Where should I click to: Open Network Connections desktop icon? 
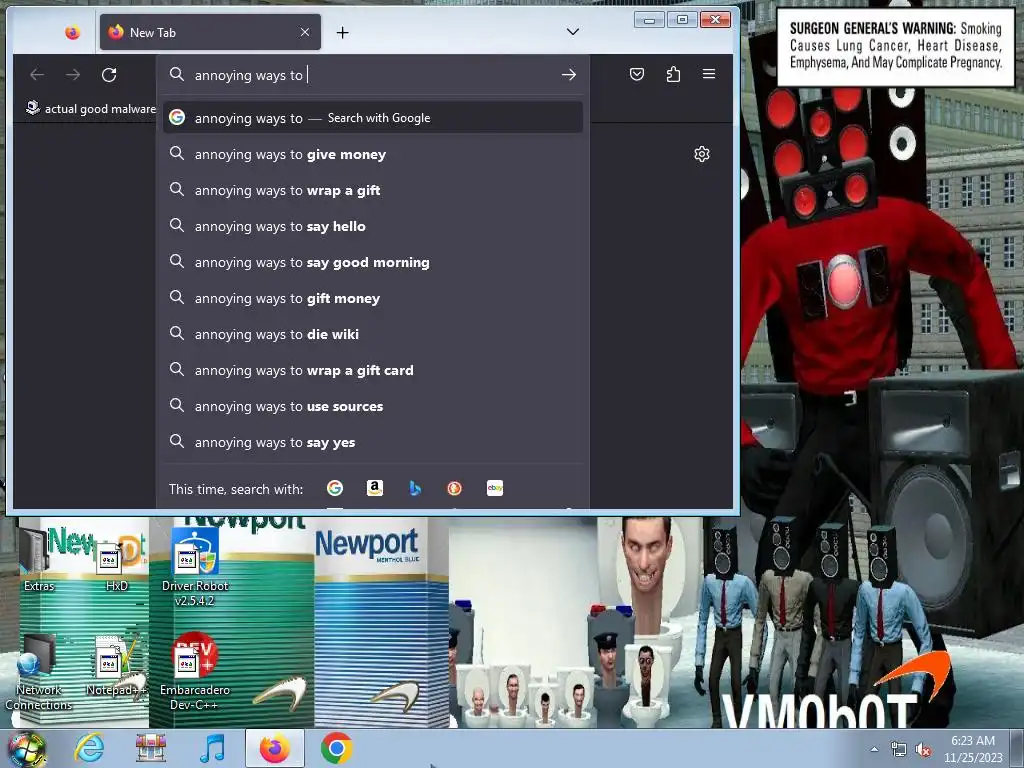38,671
